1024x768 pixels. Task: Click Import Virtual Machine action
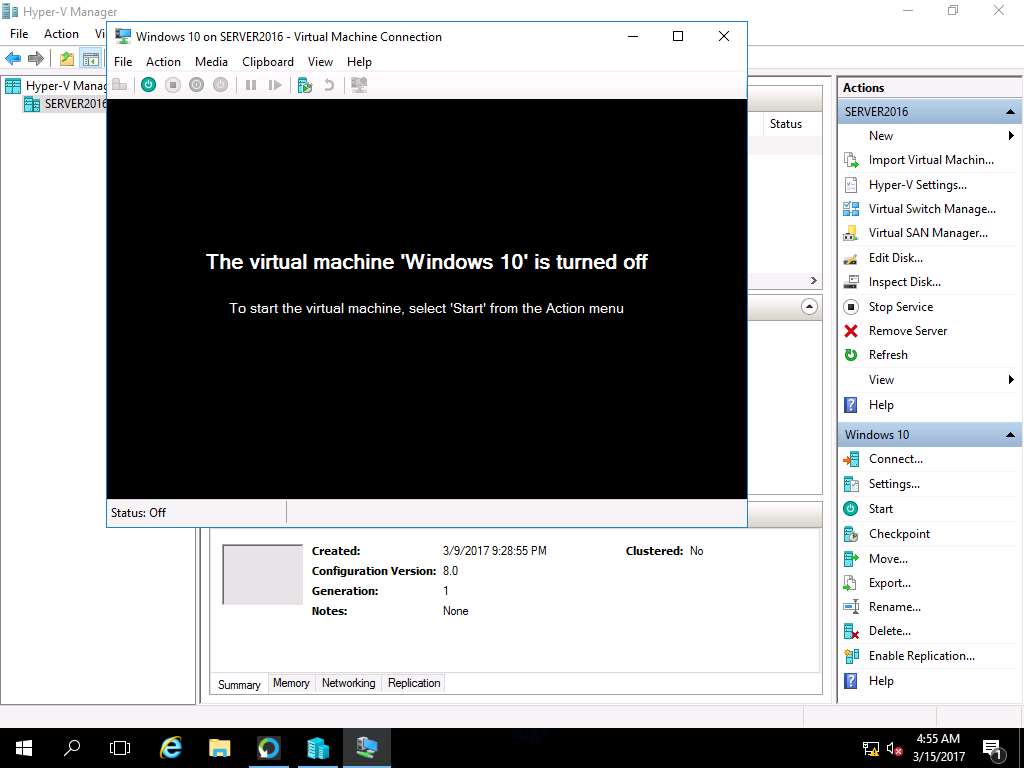point(929,160)
